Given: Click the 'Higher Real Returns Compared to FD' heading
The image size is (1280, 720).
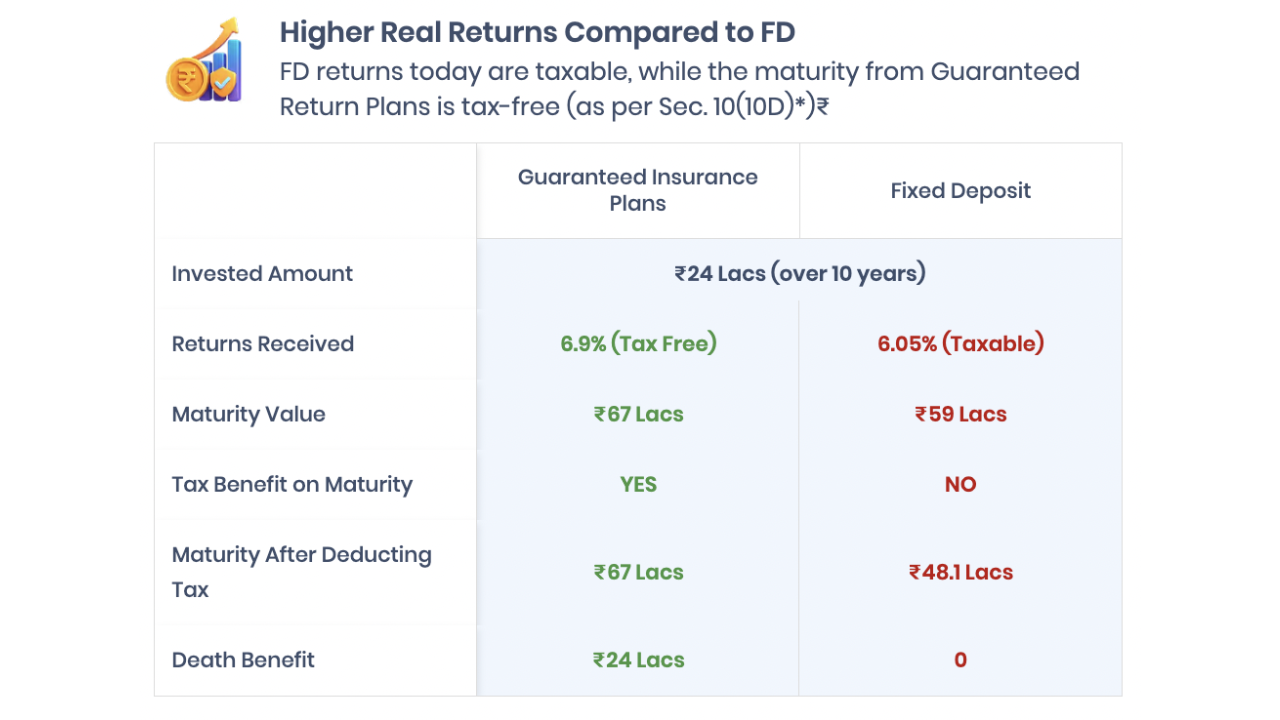Looking at the screenshot, I should pos(537,32).
